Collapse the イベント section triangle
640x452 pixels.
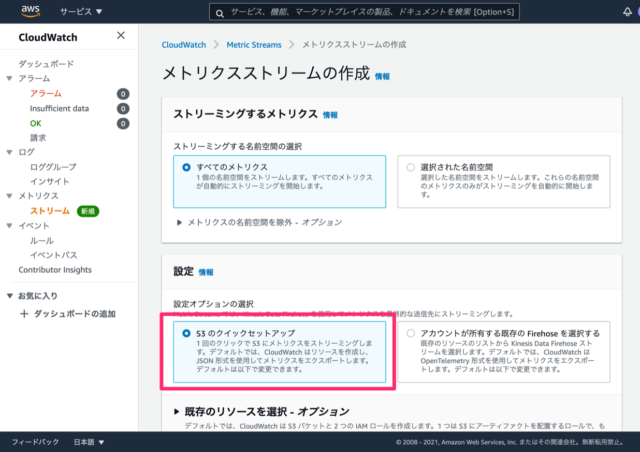click(x=9, y=226)
